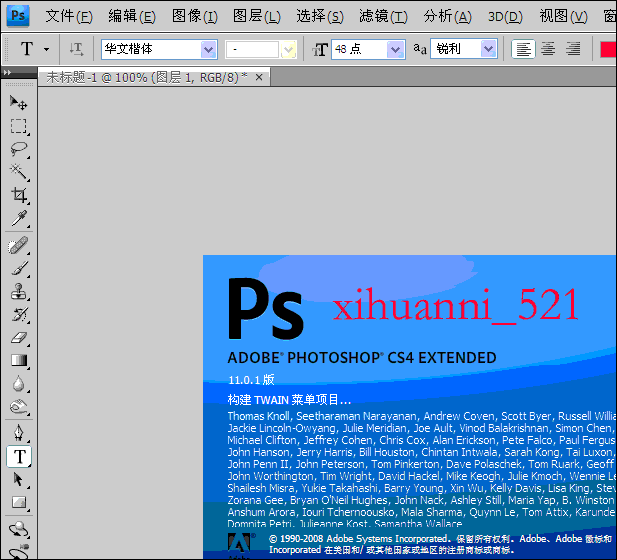This screenshot has width=617, height=560.
Task: Click the red text color swatch
Action: coord(608,50)
